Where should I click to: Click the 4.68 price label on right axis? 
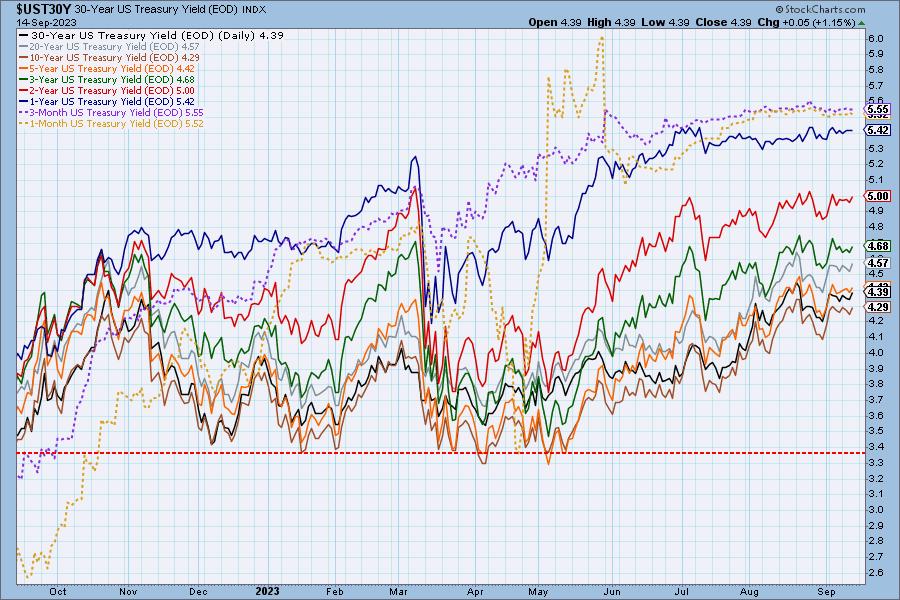[878, 246]
